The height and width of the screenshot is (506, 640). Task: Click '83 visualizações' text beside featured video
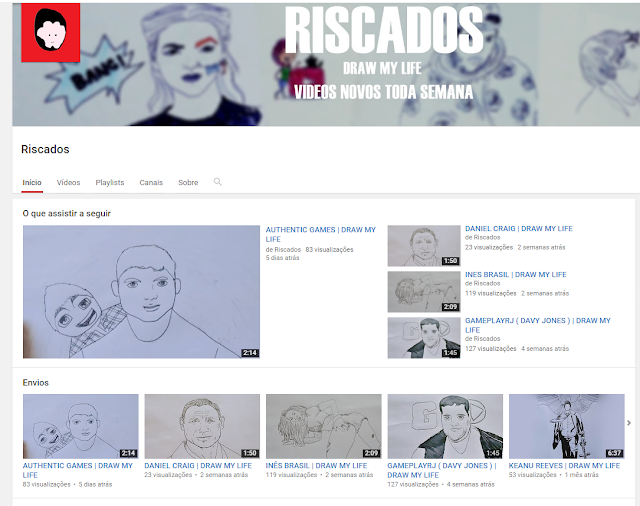coord(329,249)
